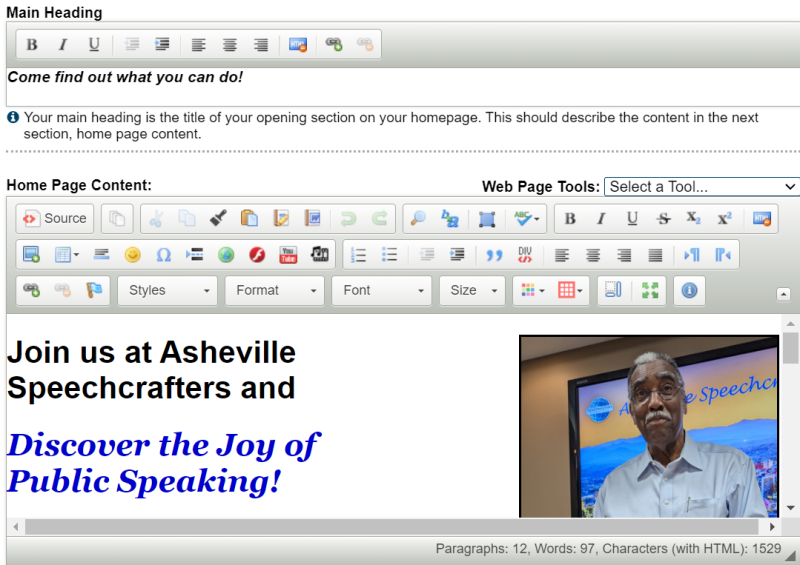Open HTML snippet tool in Main Heading toolbar
This screenshot has height=565, width=800.
298,45
